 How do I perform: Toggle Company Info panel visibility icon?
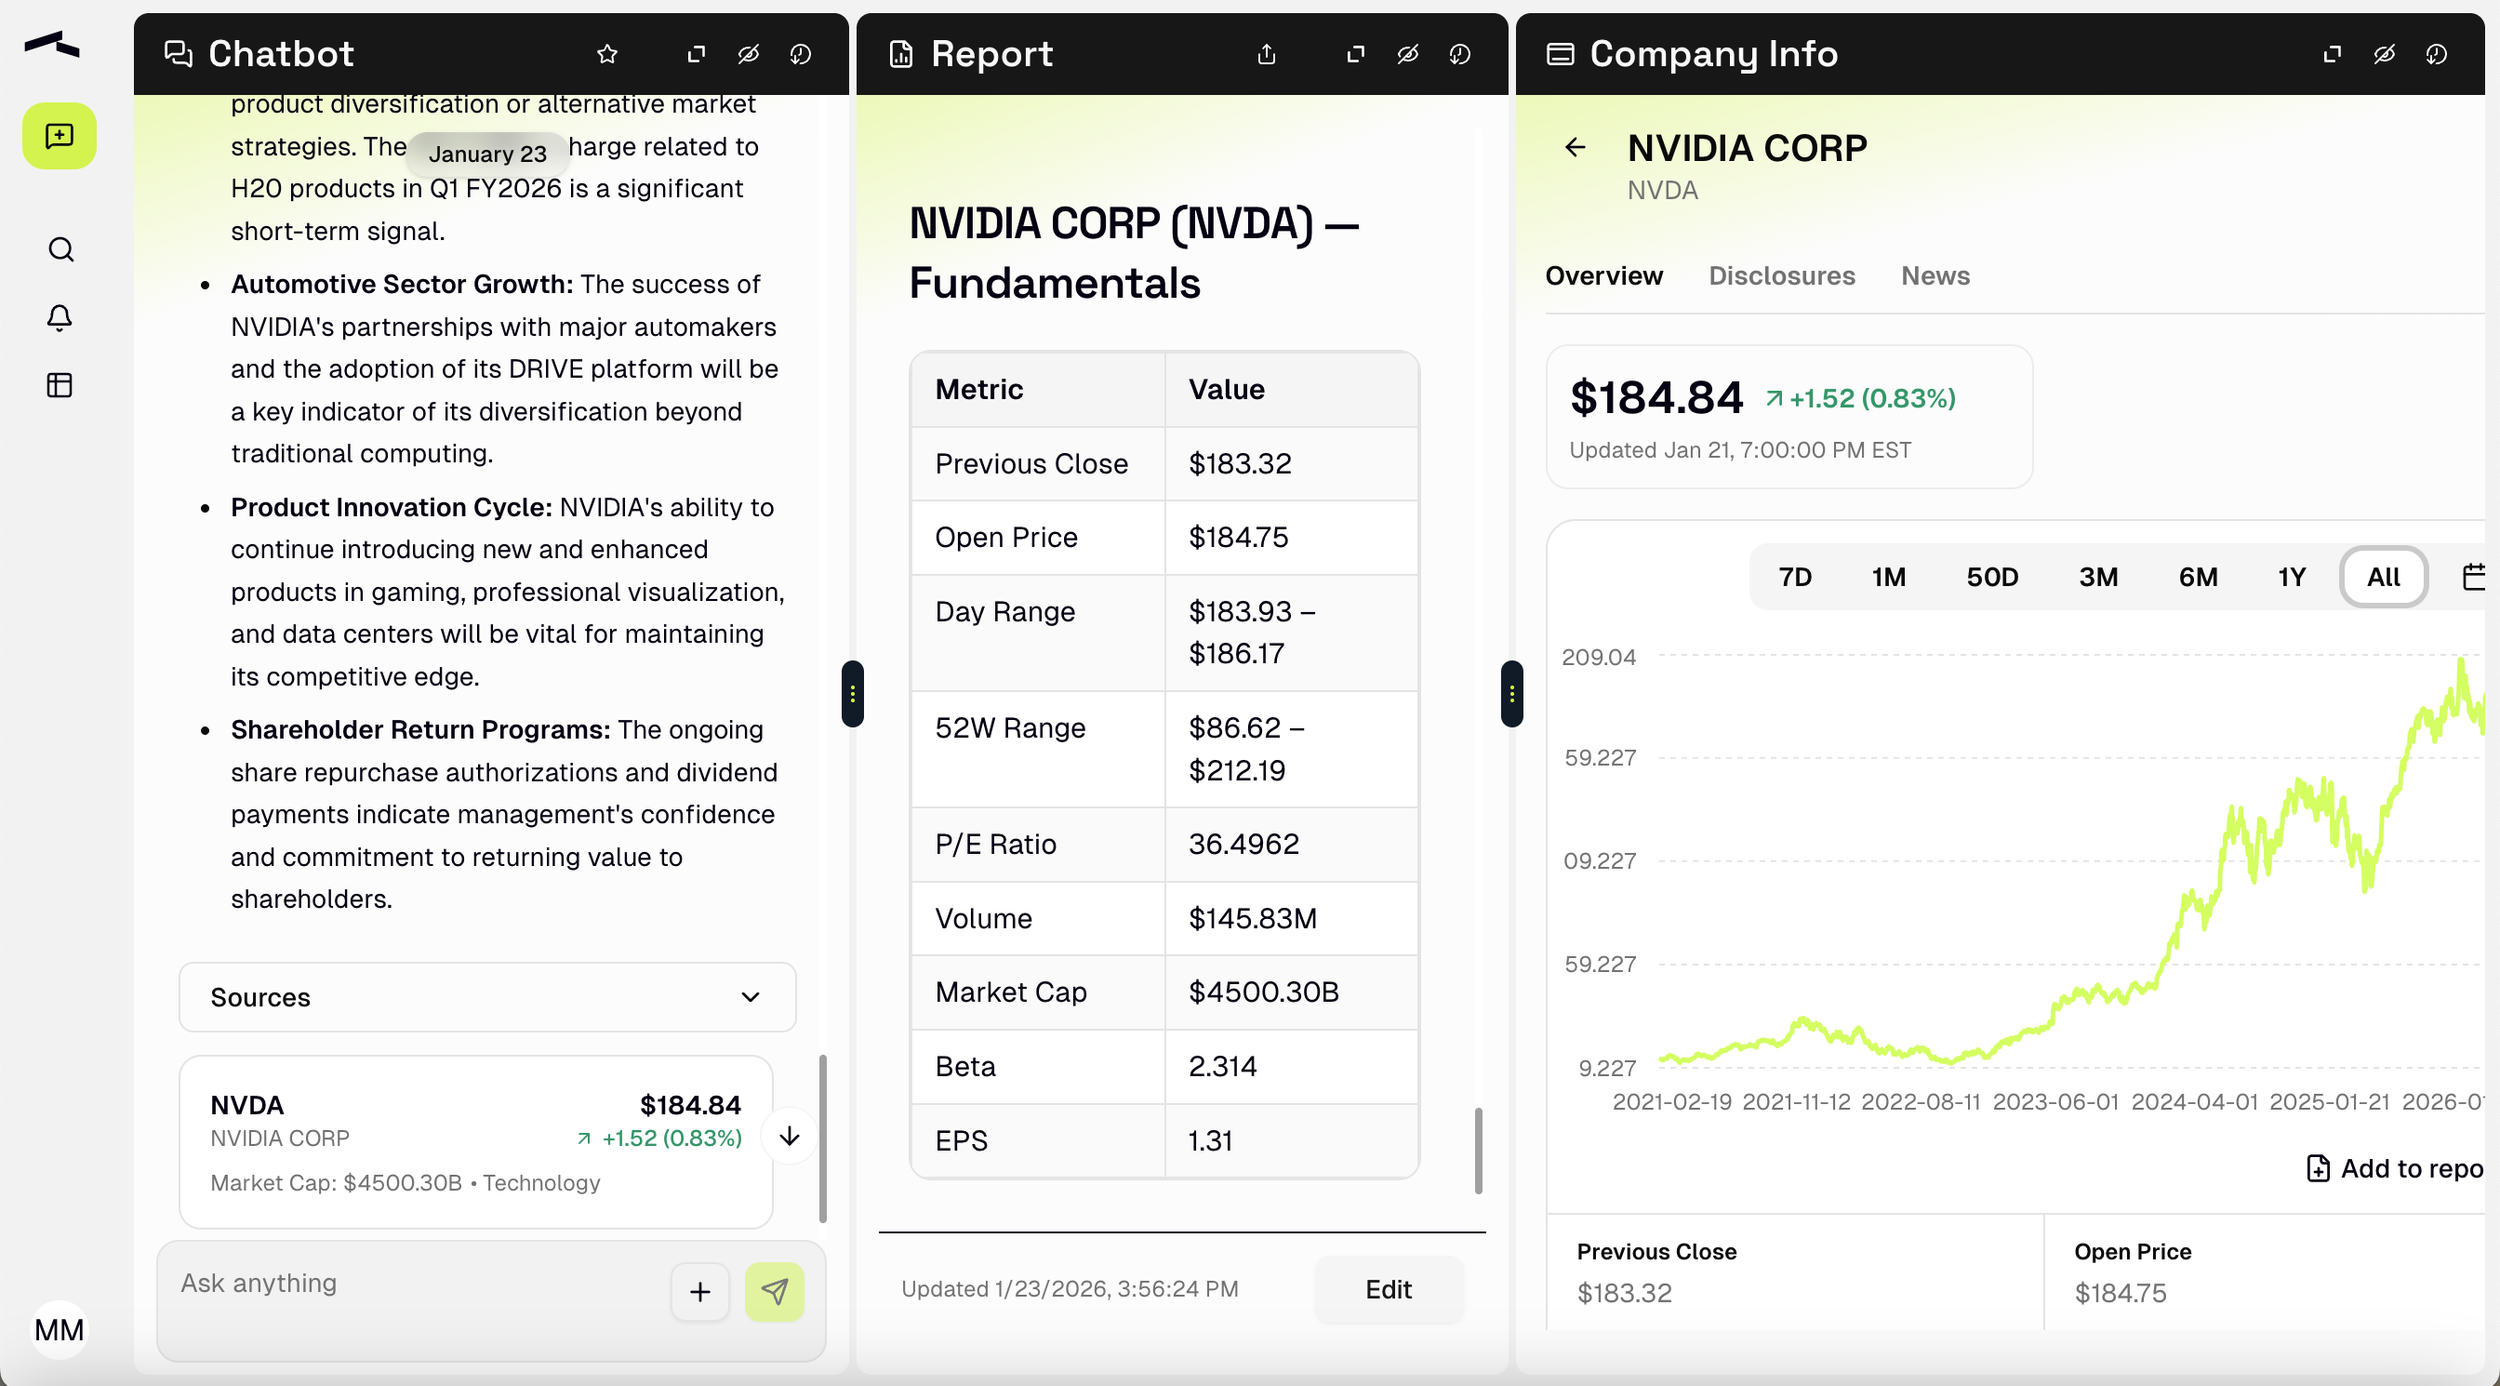pos(2384,54)
